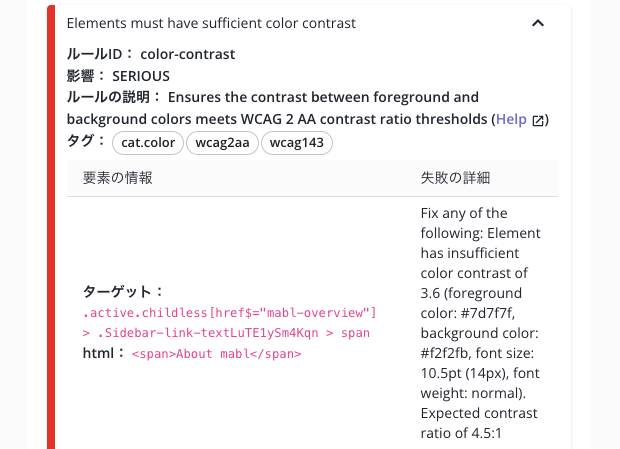620x449 pixels.
Task: Open the Help link for WCAG contrast
Action: [x=510, y=120]
